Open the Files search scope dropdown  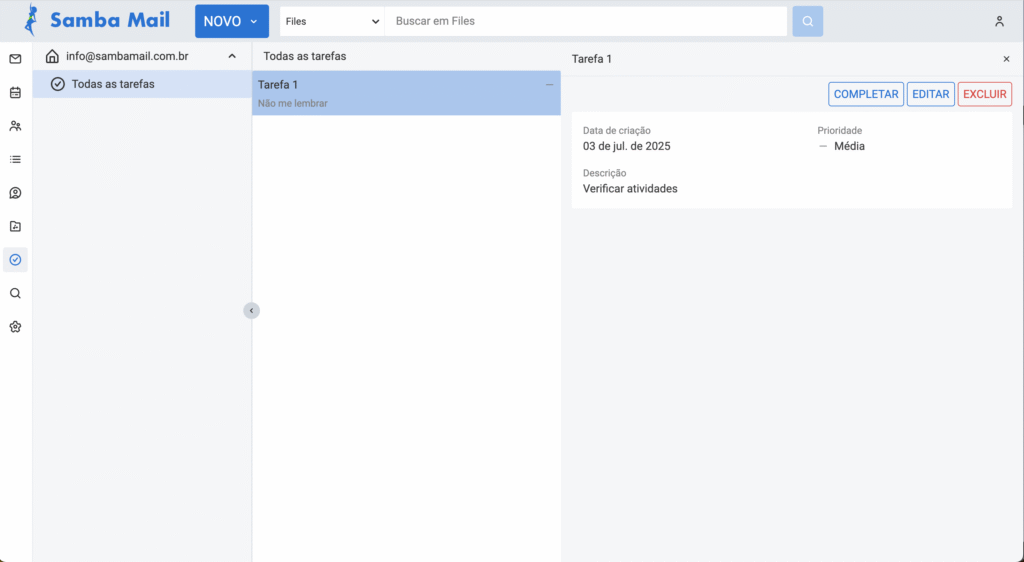click(332, 21)
